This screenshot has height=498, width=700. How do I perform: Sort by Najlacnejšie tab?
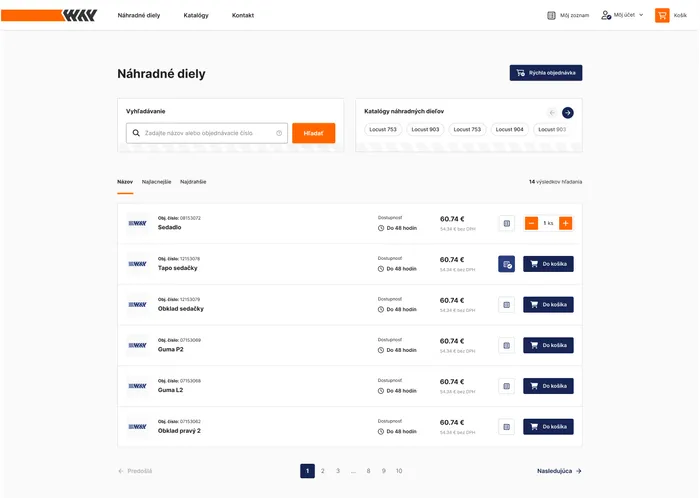pos(156,182)
